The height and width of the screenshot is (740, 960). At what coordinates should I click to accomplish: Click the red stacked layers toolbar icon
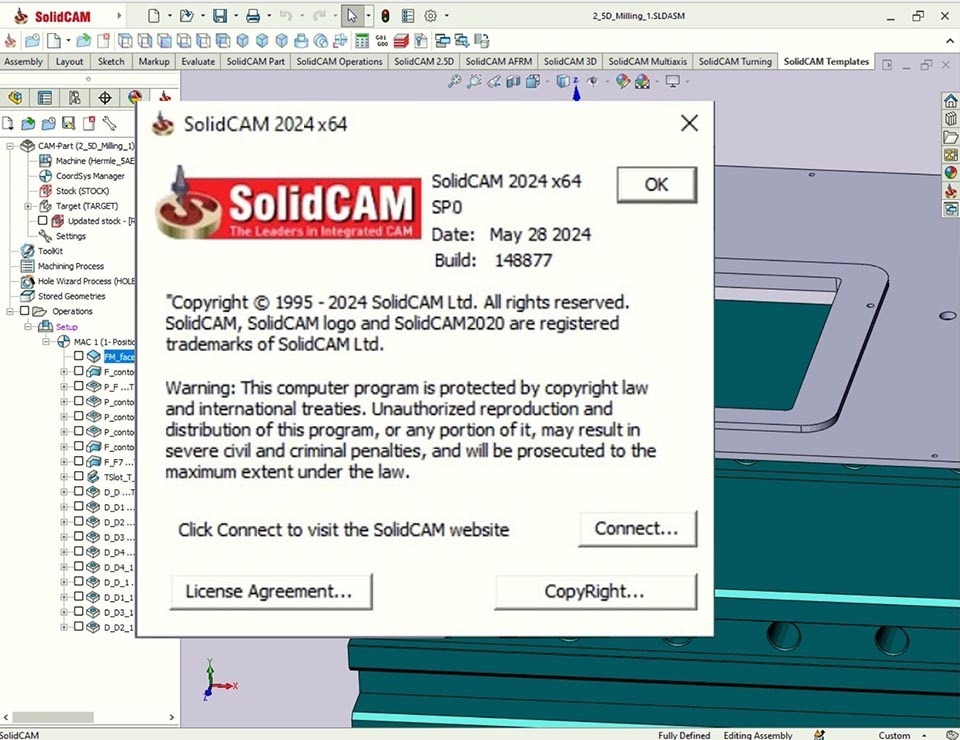(x=402, y=41)
